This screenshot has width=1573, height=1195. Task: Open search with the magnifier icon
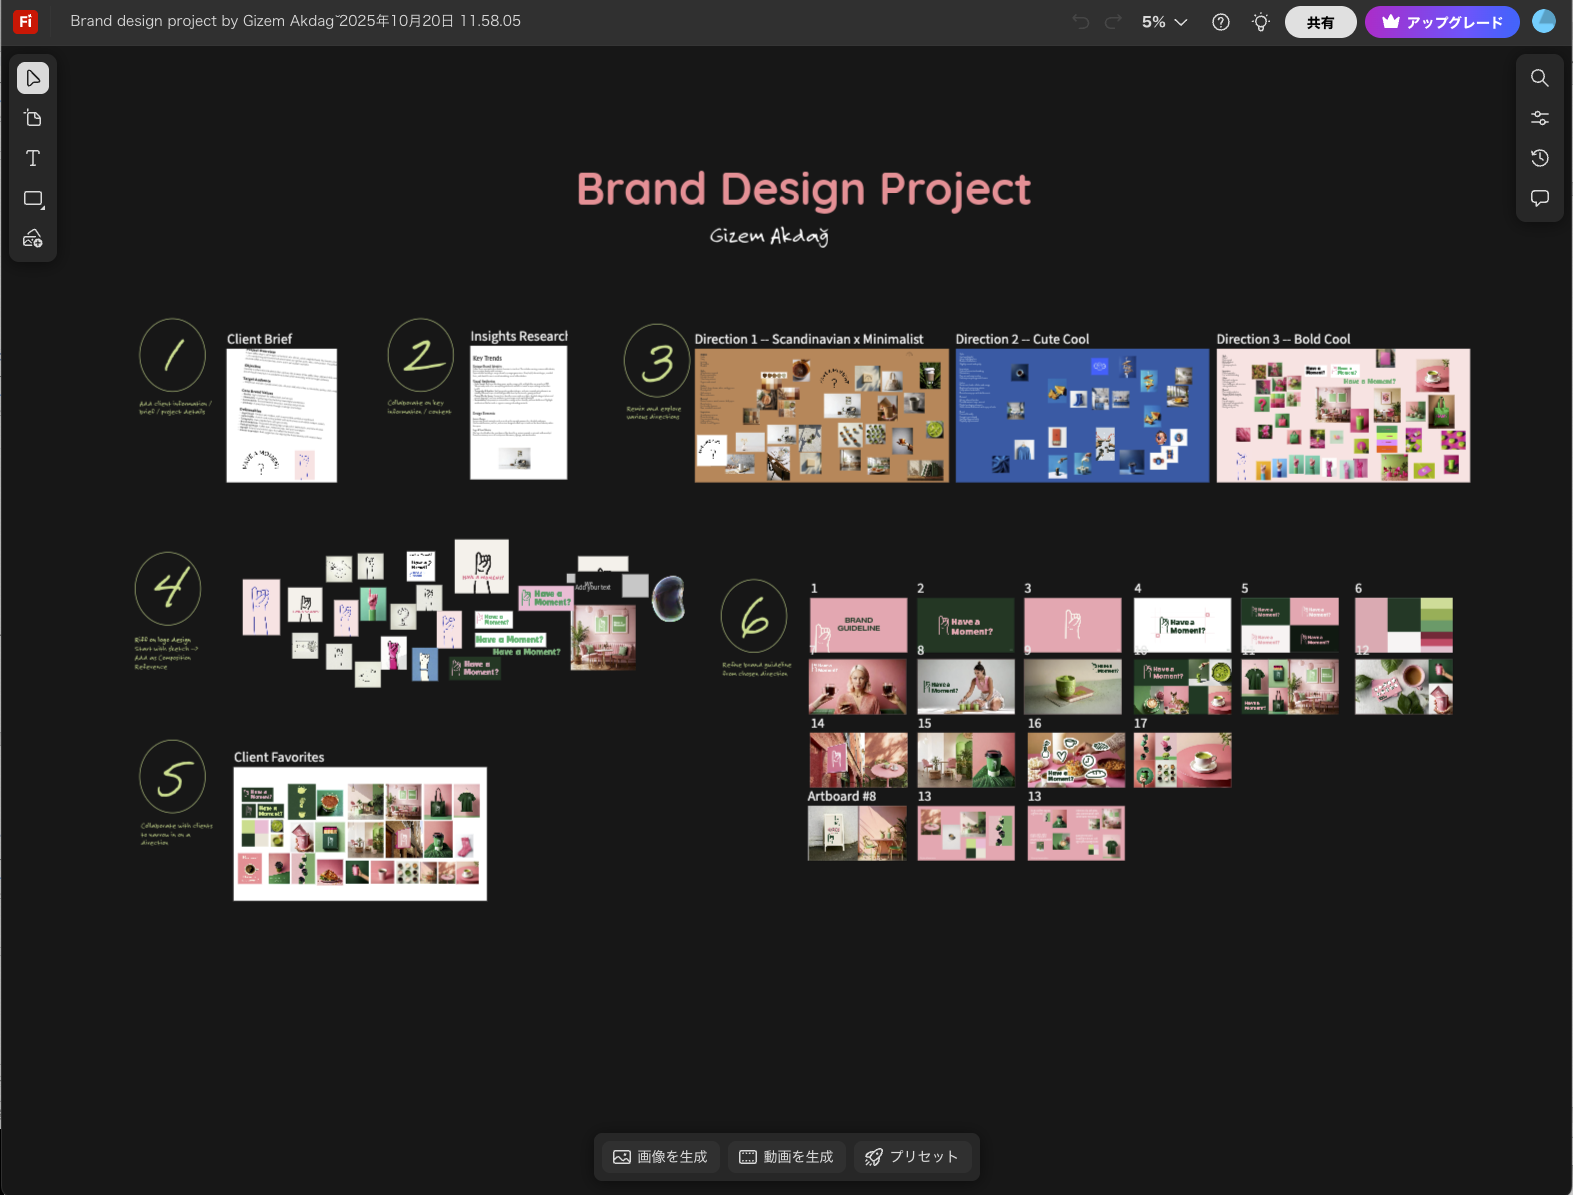(x=1540, y=78)
